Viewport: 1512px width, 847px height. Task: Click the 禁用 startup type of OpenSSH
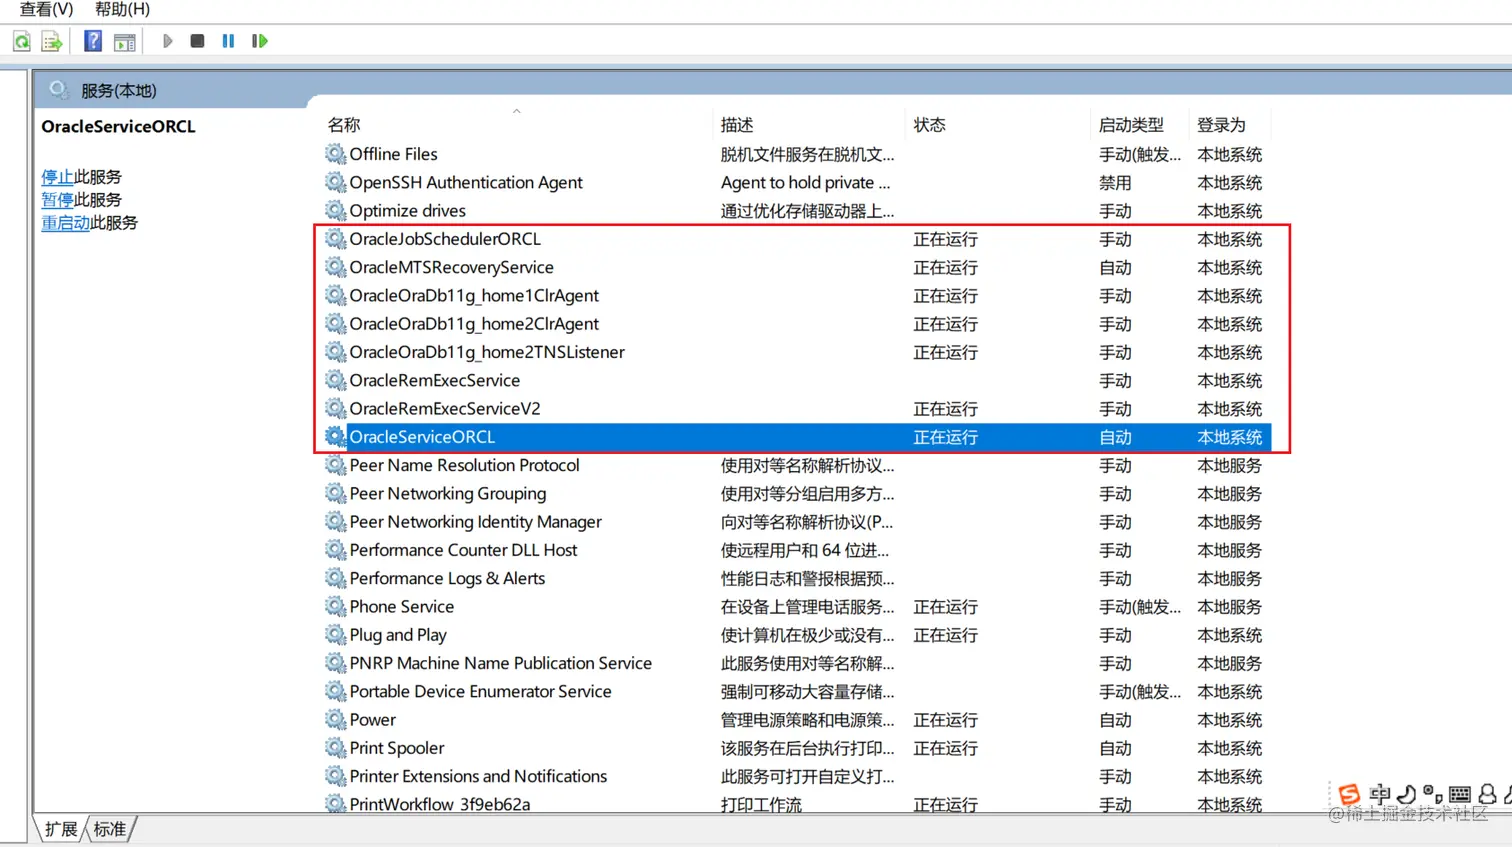coord(1115,183)
